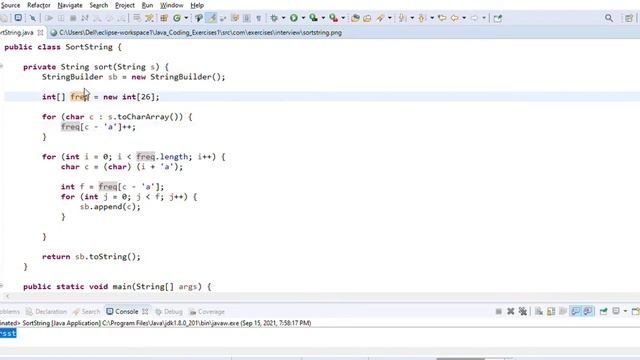The image size is (640, 360).
Task: Expand the New Java Class dropdown arrow
Action: tap(186, 18)
